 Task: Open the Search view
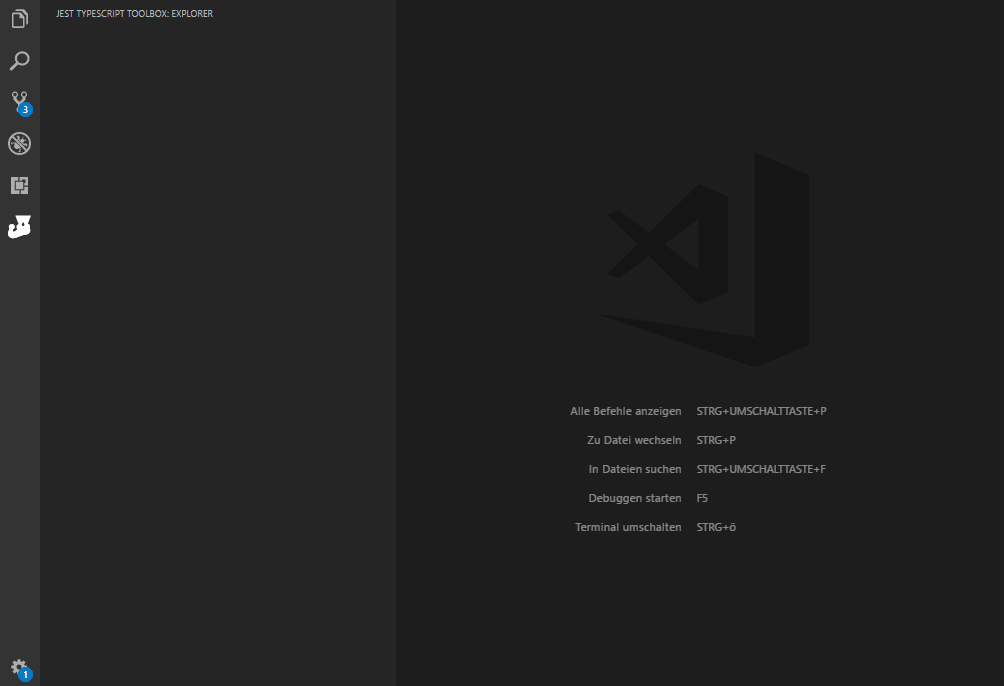[20, 61]
